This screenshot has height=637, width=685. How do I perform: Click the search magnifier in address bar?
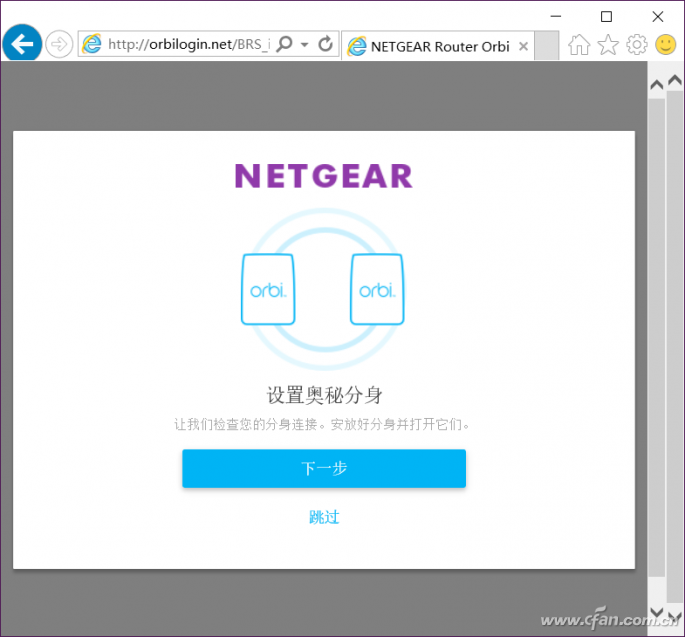point(285,44)
